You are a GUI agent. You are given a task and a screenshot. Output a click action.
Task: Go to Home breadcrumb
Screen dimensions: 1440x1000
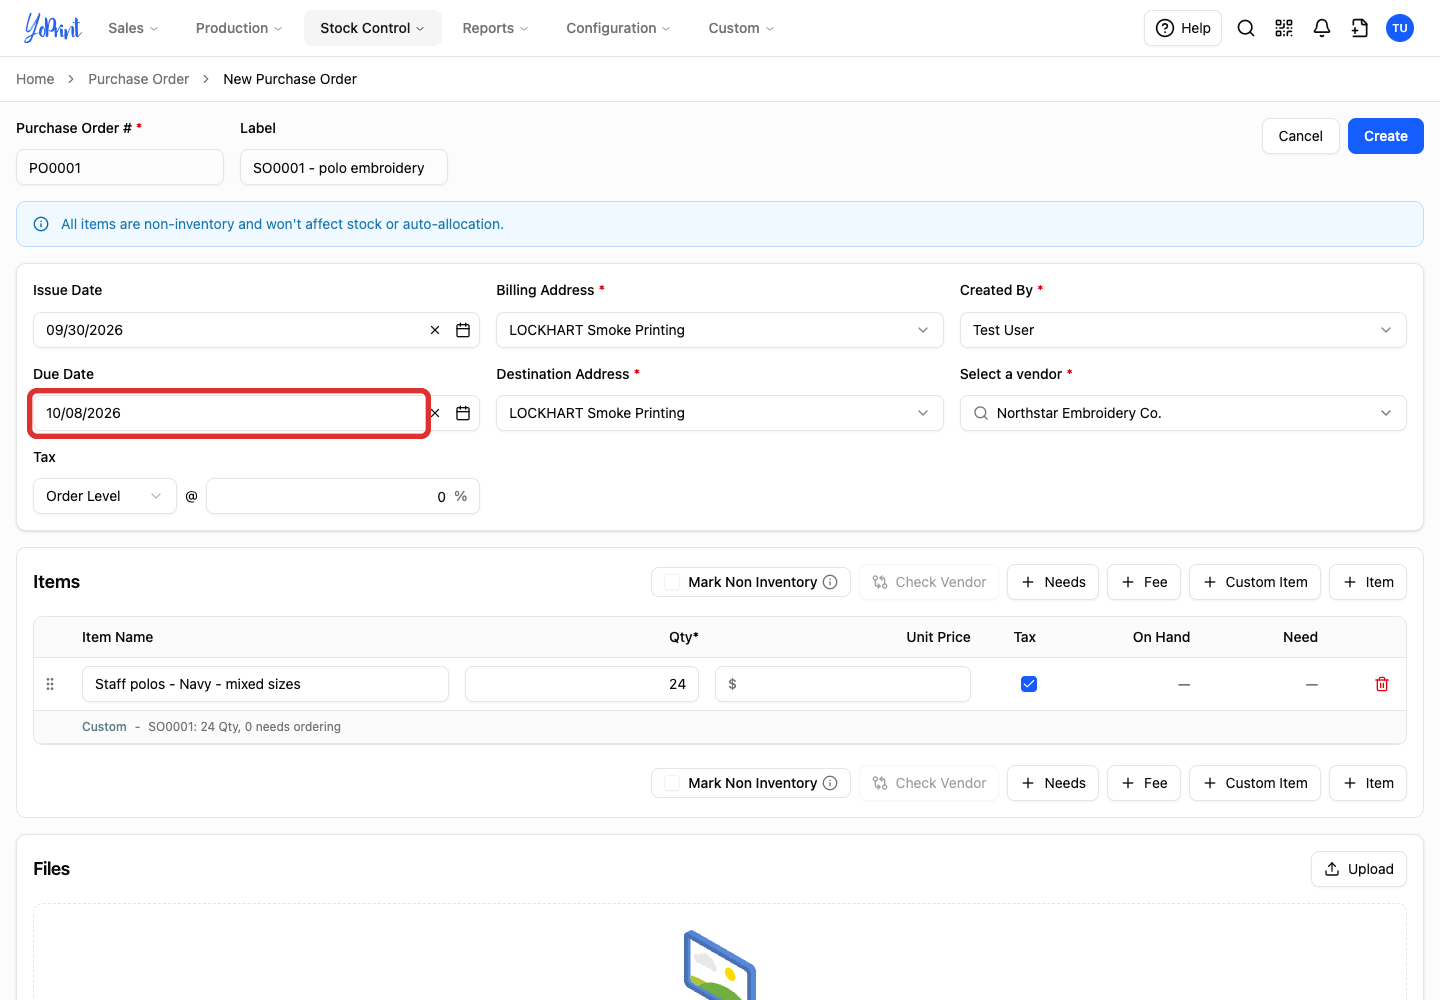coord(35,79)
